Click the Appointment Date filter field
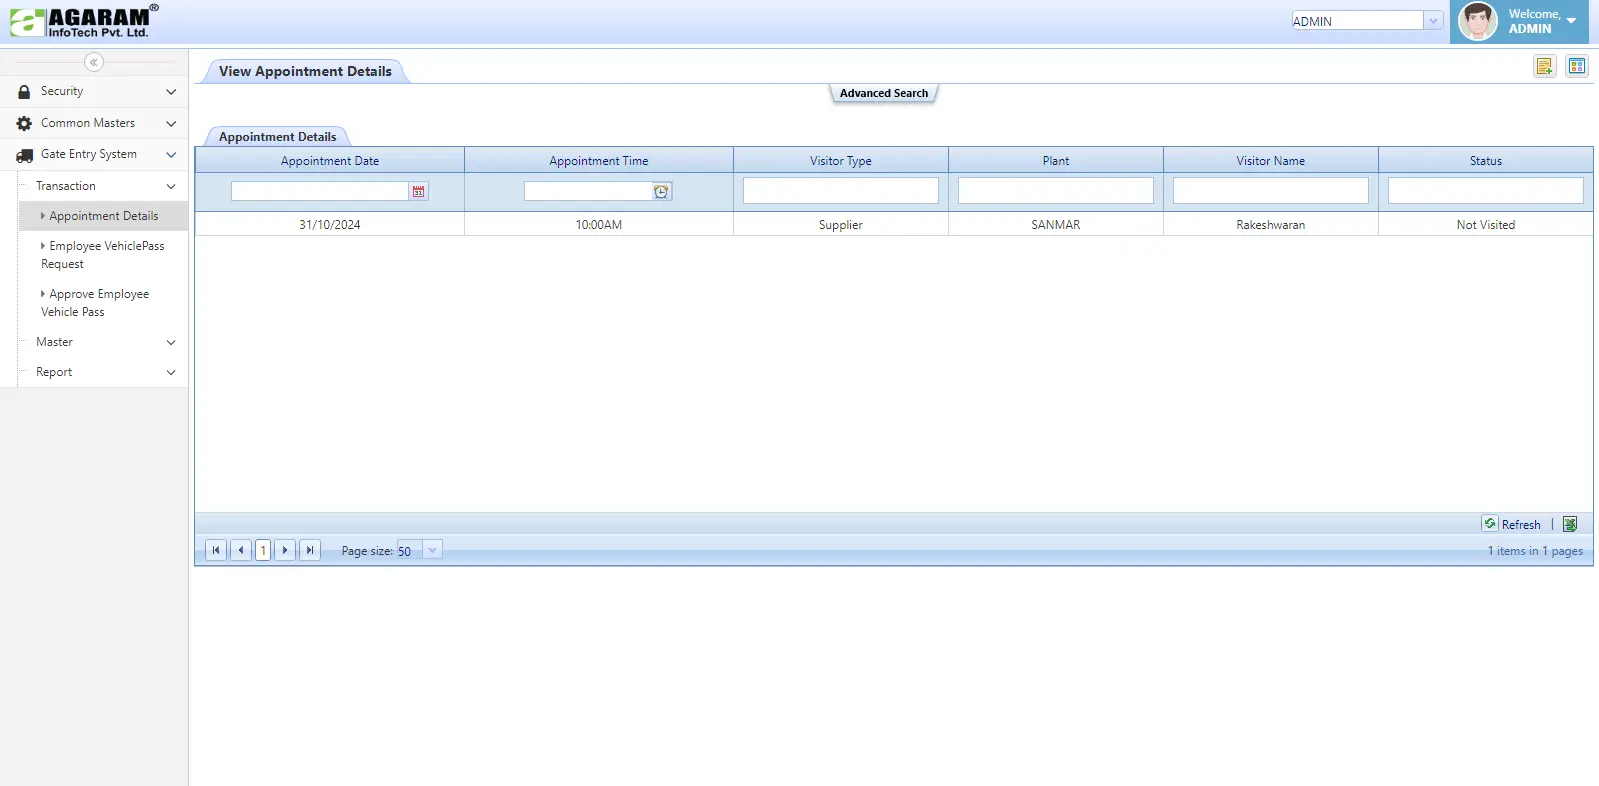This screenshot has height=786, width=1599. (320, 191)
